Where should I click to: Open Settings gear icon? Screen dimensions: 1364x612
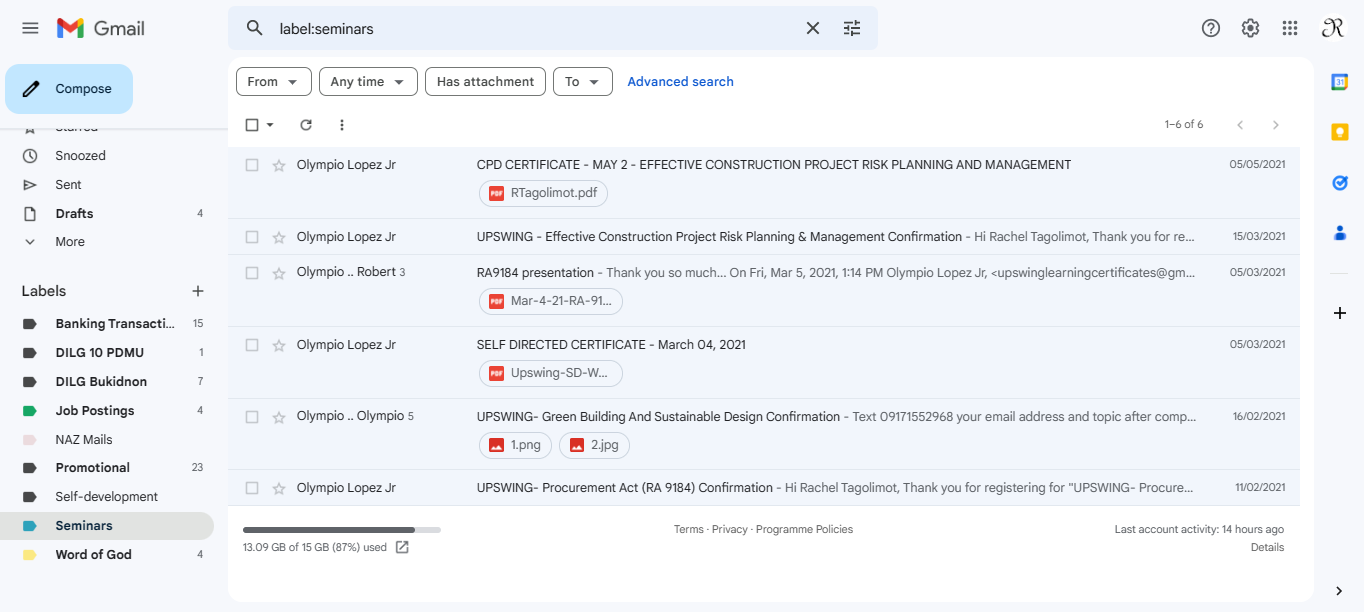(x=1250, y=28)
